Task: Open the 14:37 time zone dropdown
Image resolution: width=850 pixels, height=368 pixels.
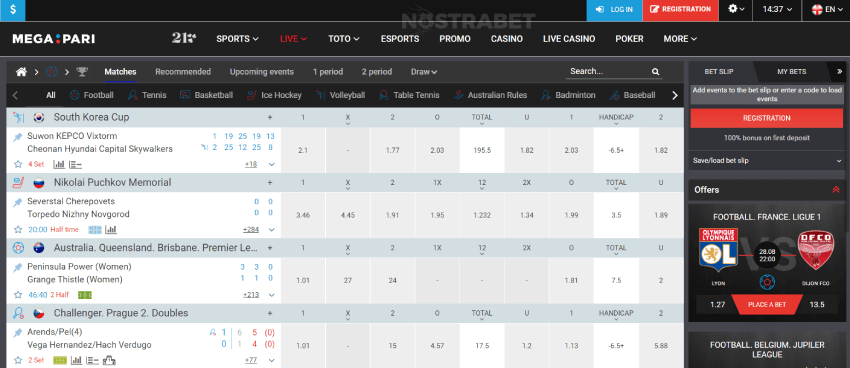Action: [x=777, y=9]
